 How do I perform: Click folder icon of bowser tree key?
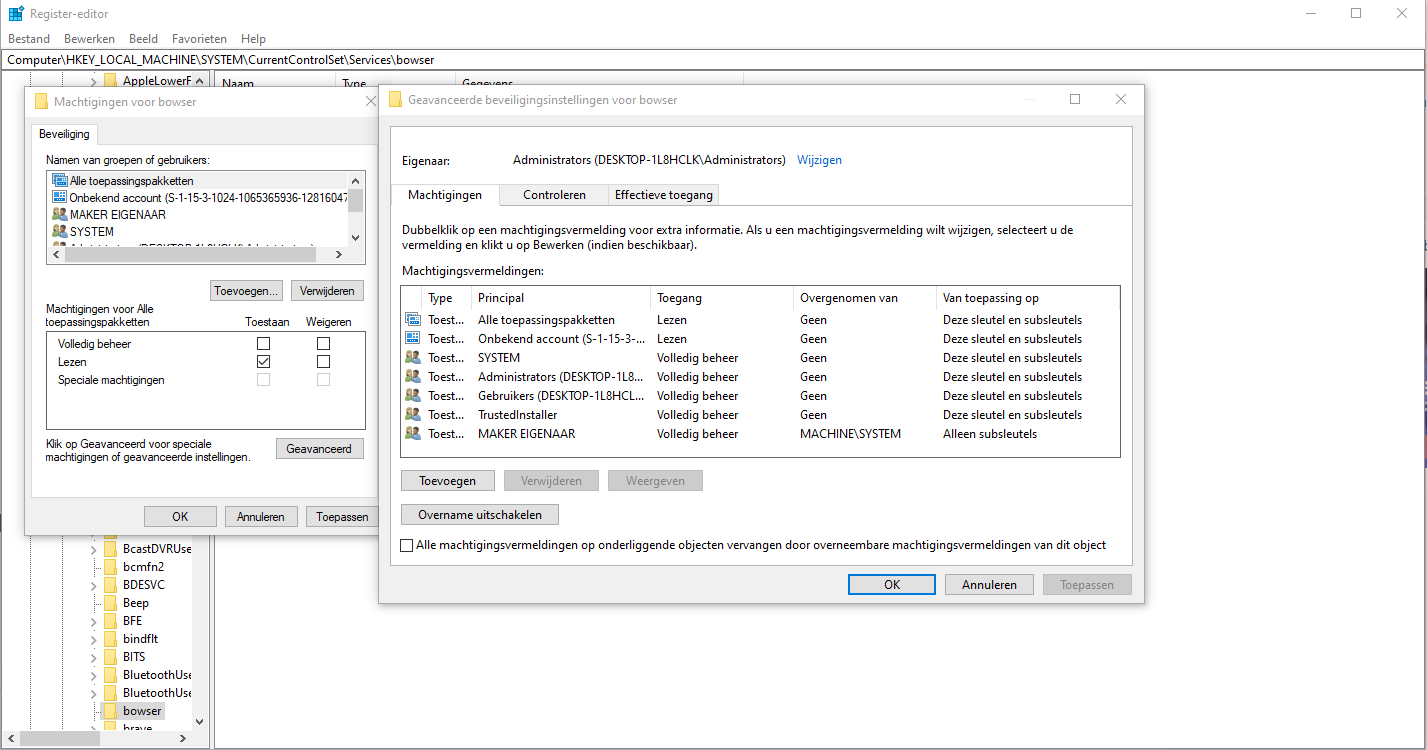tap(111, 711)
